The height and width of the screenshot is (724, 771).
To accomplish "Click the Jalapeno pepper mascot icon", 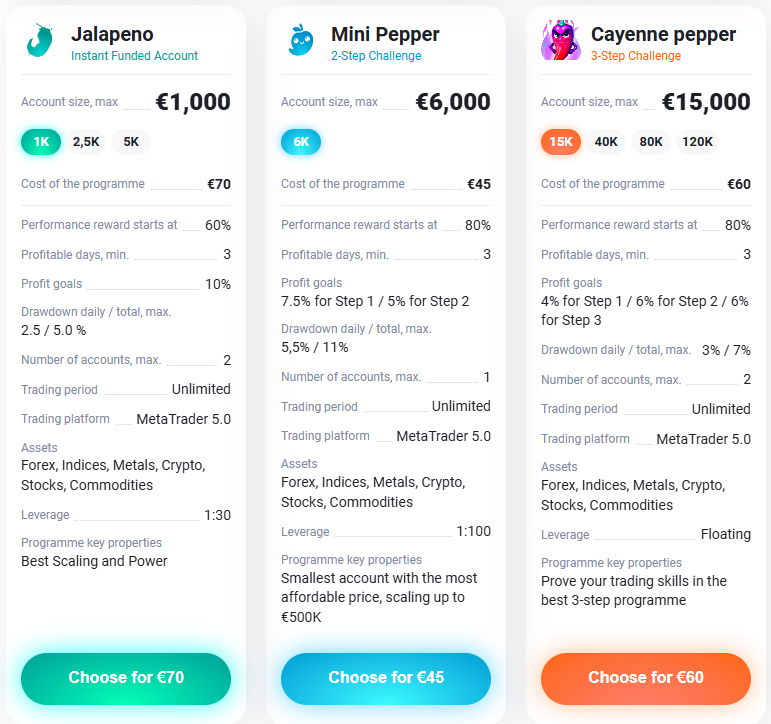I will pyautogui.click(x=41, y=42).
